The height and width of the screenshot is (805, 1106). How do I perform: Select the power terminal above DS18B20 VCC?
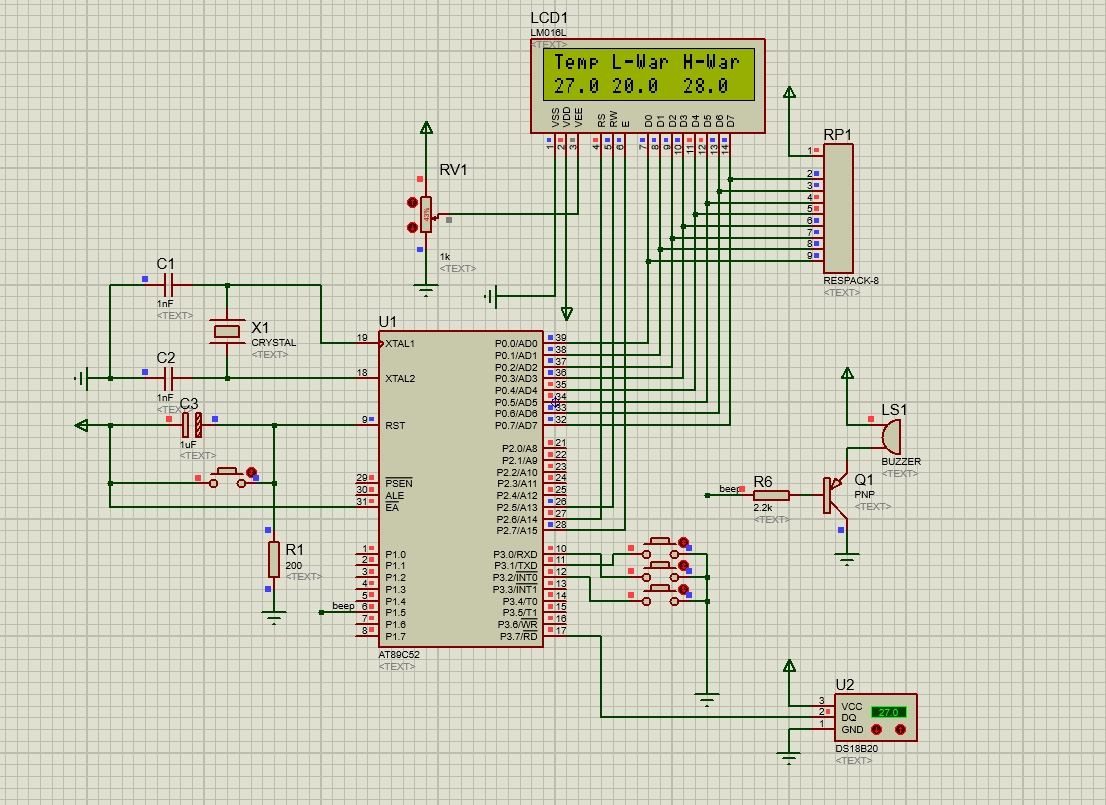(789, 665)
